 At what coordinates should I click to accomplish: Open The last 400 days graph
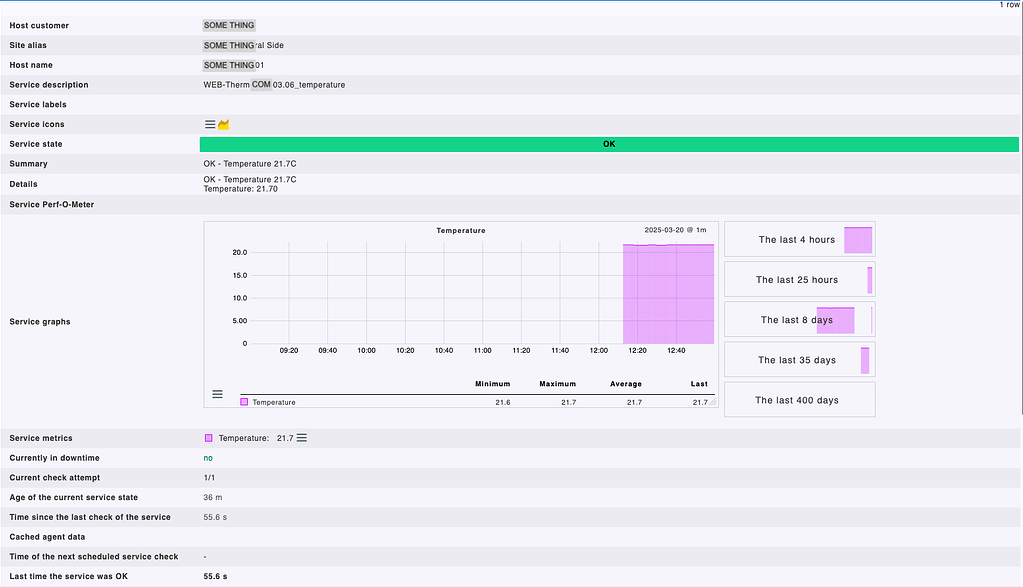click(800, 400)
